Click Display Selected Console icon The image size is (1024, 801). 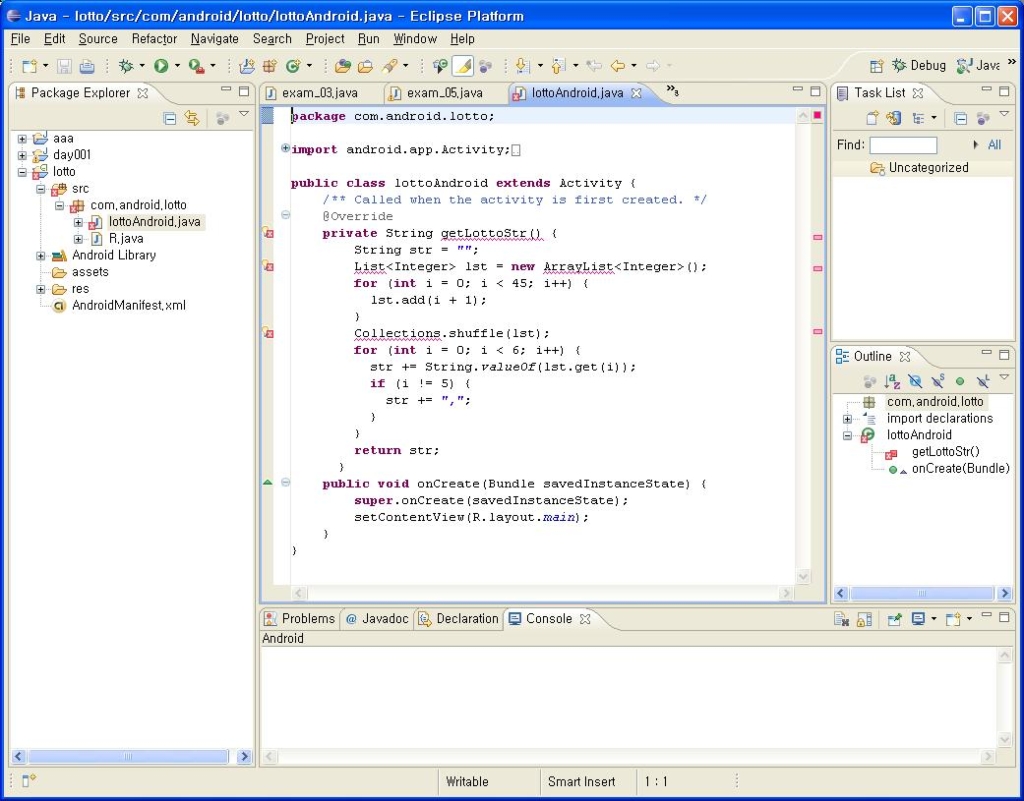click(919, 619)
